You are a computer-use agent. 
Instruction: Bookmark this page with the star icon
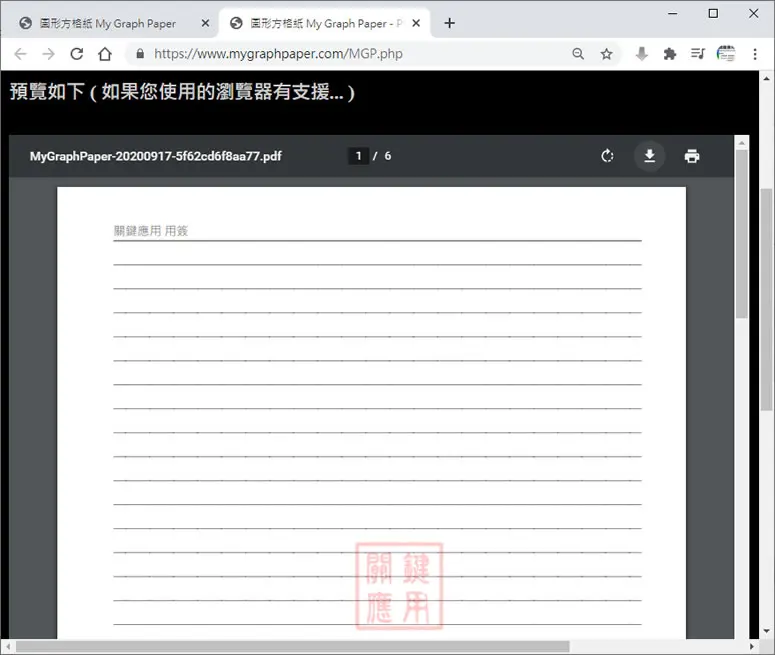tap(606, 53)
